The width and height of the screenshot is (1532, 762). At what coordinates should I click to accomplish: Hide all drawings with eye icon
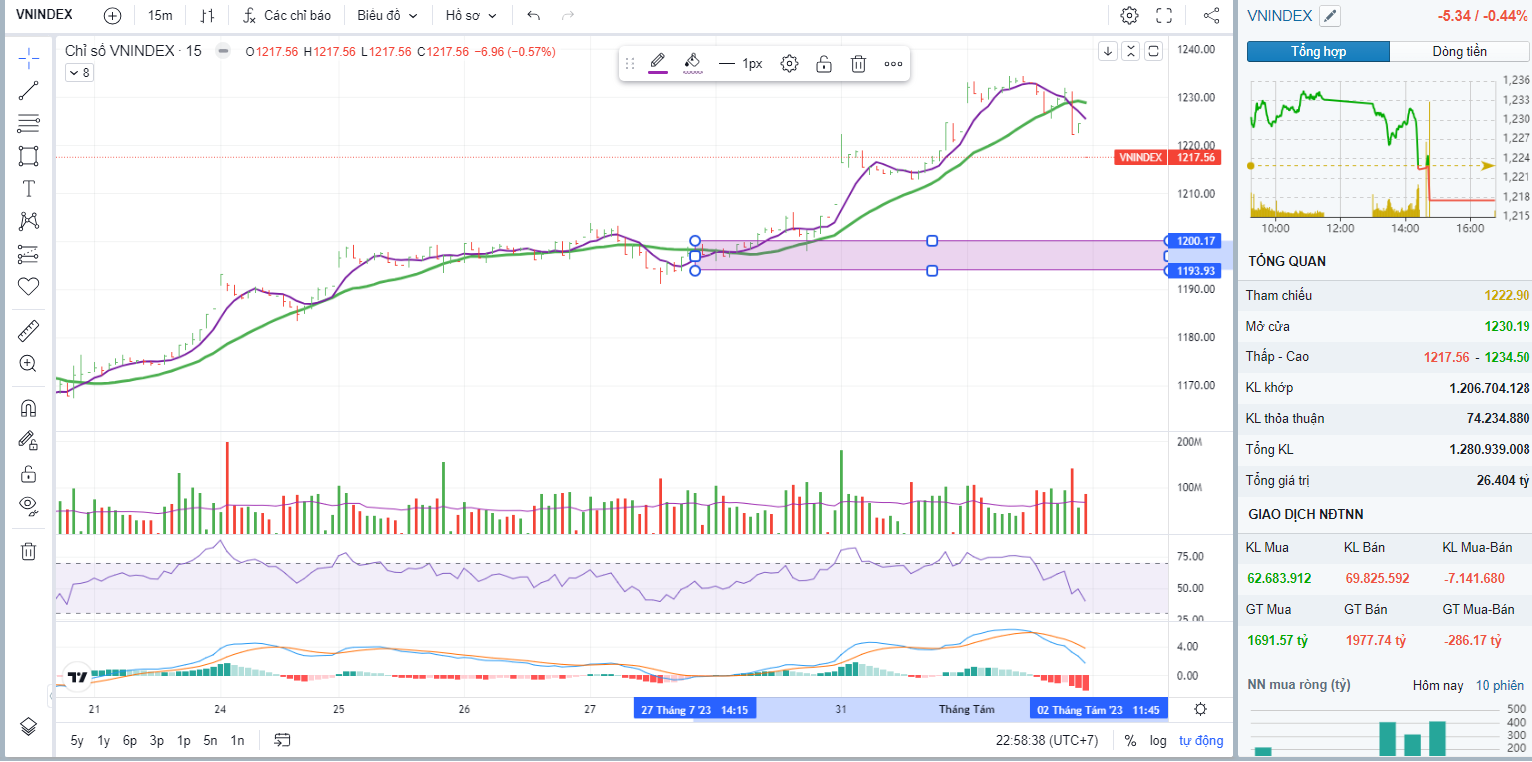coord(29,506)
